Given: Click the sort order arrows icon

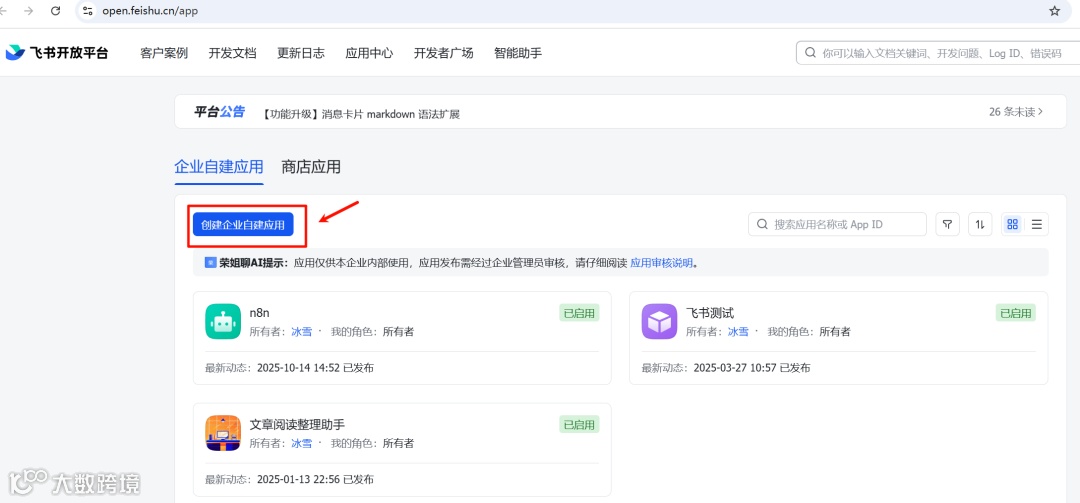Looking at the screenshot, I should coord(980,224).
